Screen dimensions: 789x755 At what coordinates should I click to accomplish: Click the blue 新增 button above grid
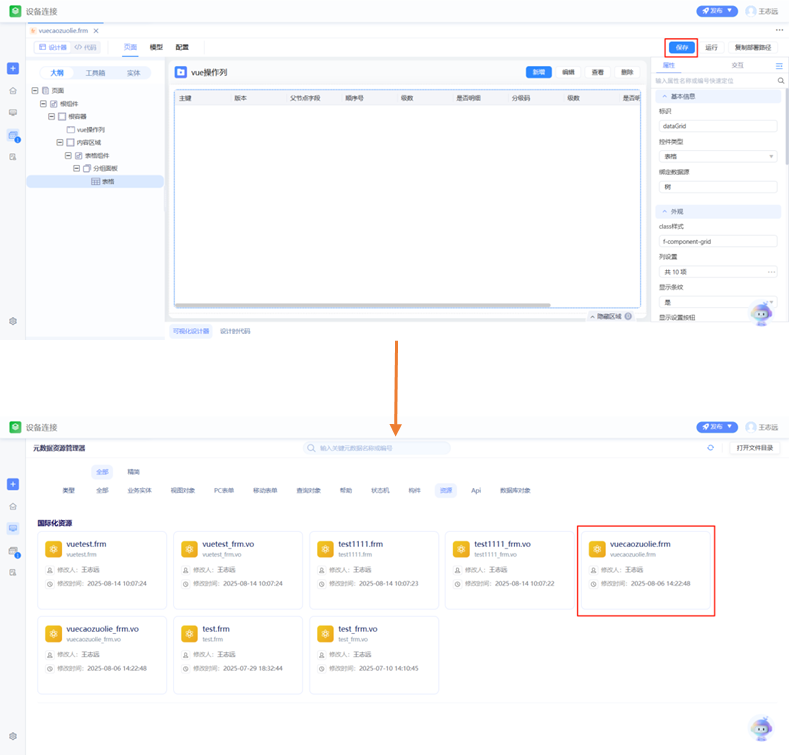(x=538, y=72)
